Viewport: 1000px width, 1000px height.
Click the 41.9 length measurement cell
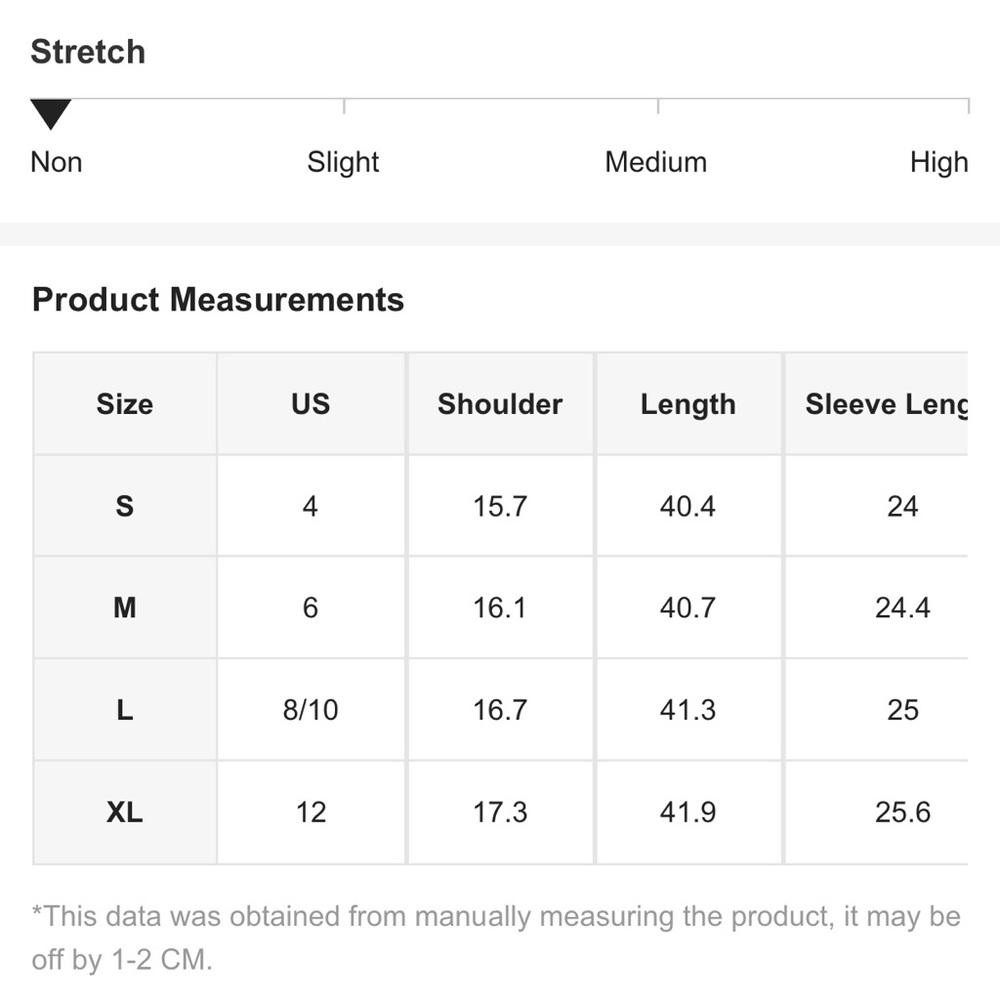tap(688, 812)
